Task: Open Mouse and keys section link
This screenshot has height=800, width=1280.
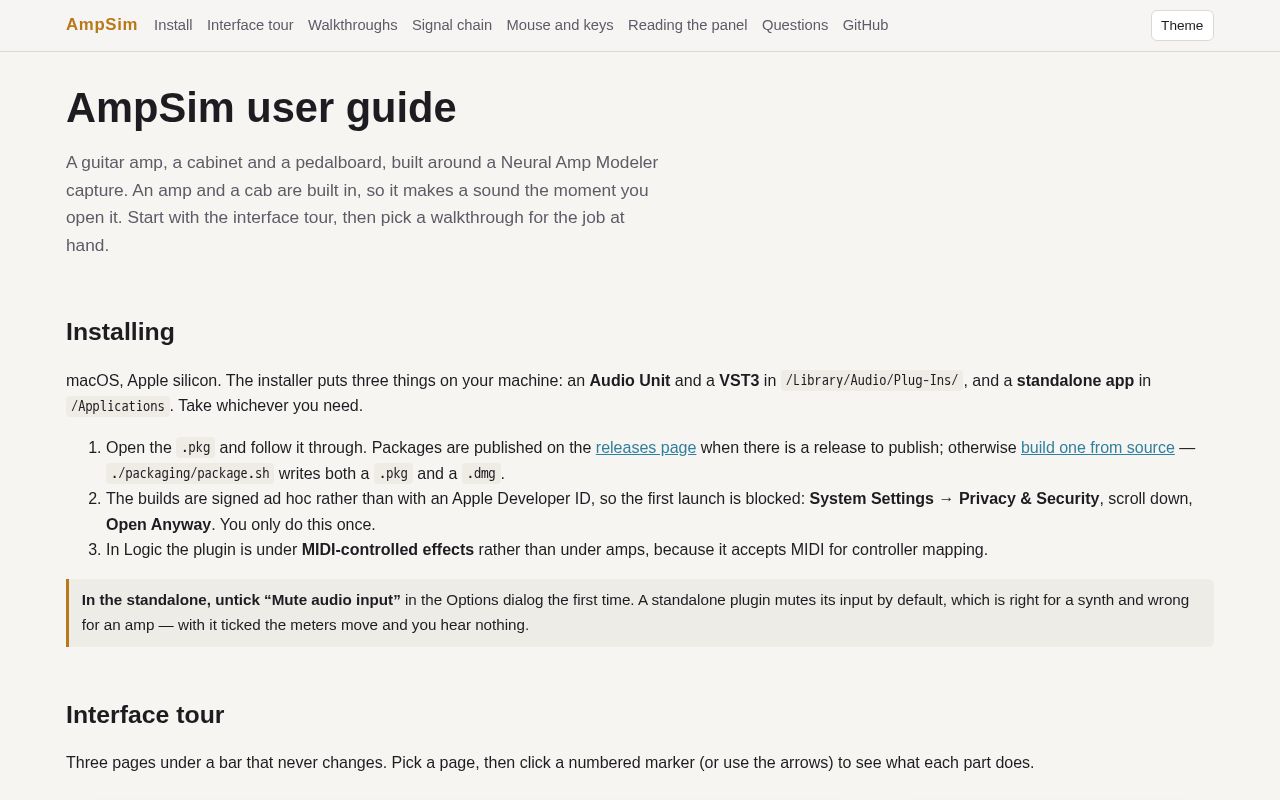Action: (x=560, y=25)
